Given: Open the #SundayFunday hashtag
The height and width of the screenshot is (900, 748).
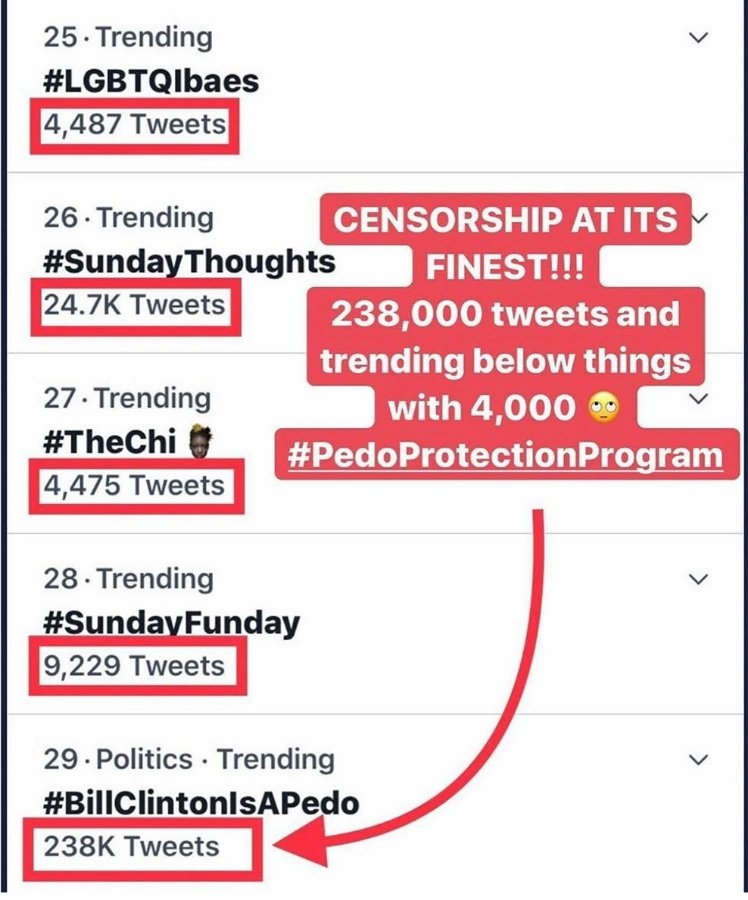Looking at the screenshot, I should (x=171, y=623).
